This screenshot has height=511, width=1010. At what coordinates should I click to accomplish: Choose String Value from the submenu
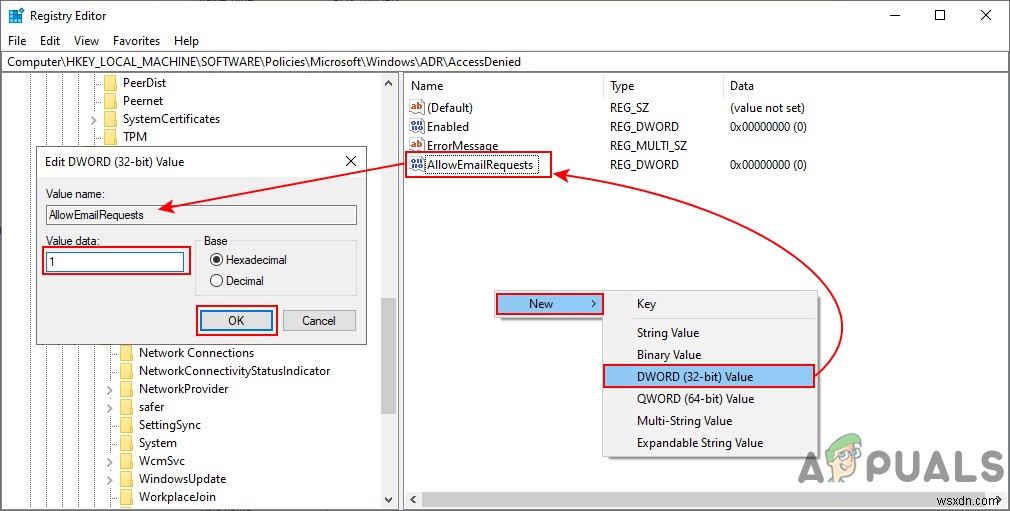709,333
